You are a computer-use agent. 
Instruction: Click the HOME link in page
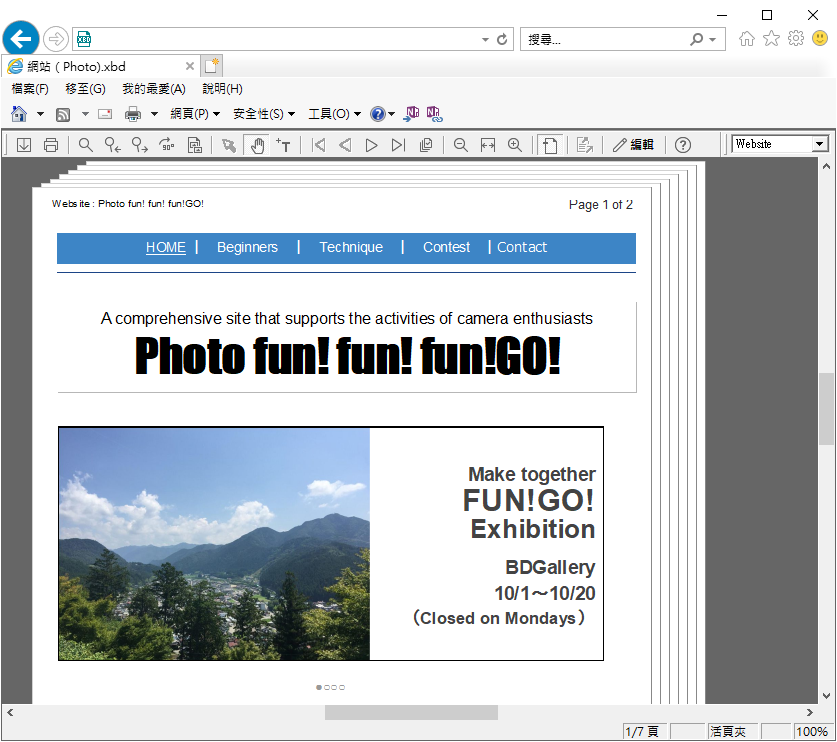(165, 248)
